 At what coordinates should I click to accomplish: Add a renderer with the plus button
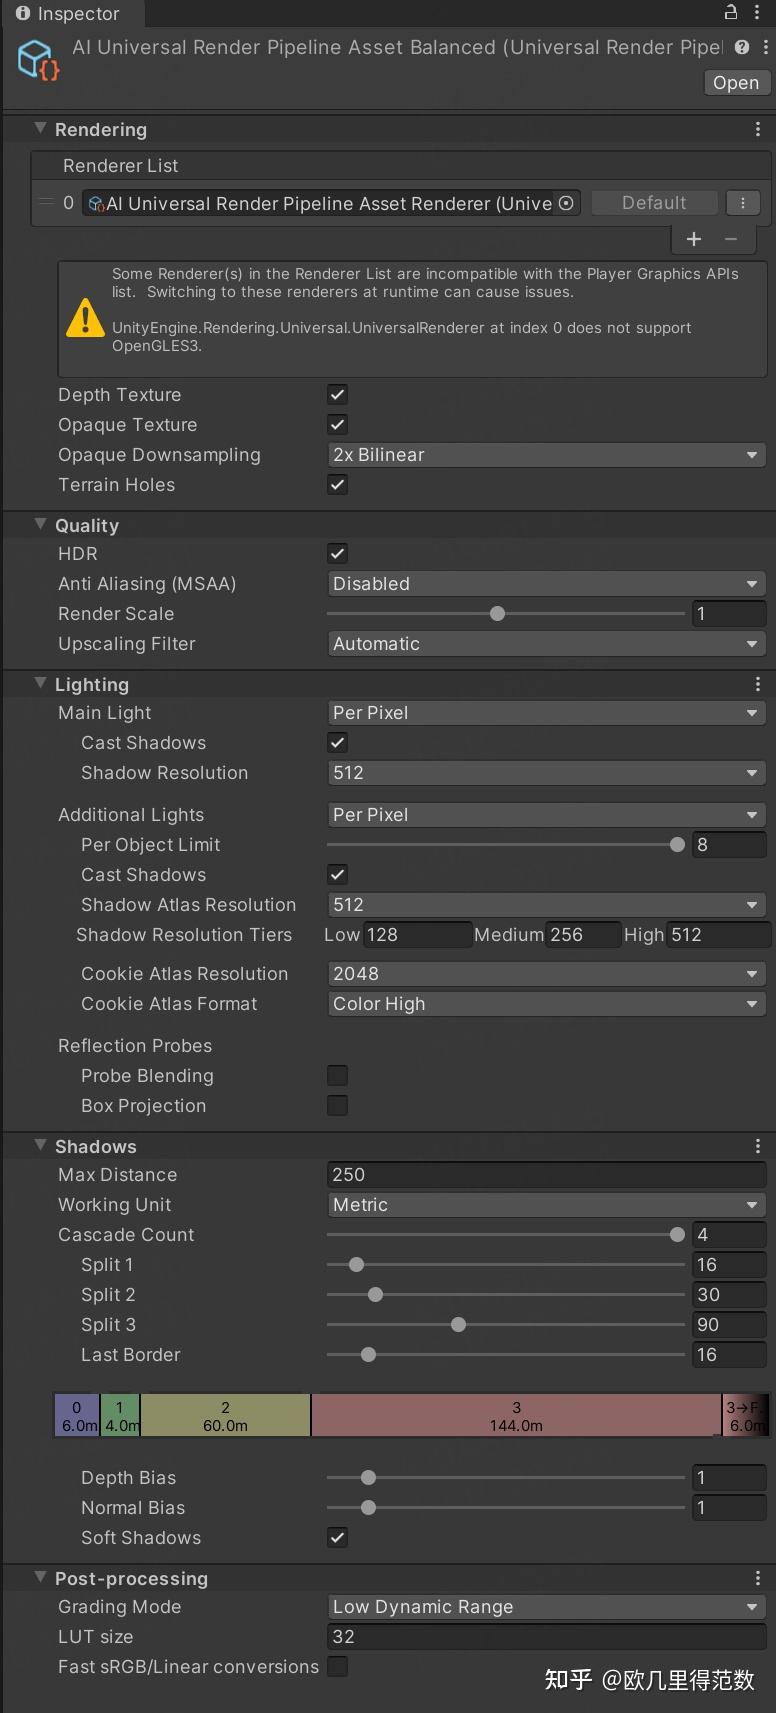694,239
